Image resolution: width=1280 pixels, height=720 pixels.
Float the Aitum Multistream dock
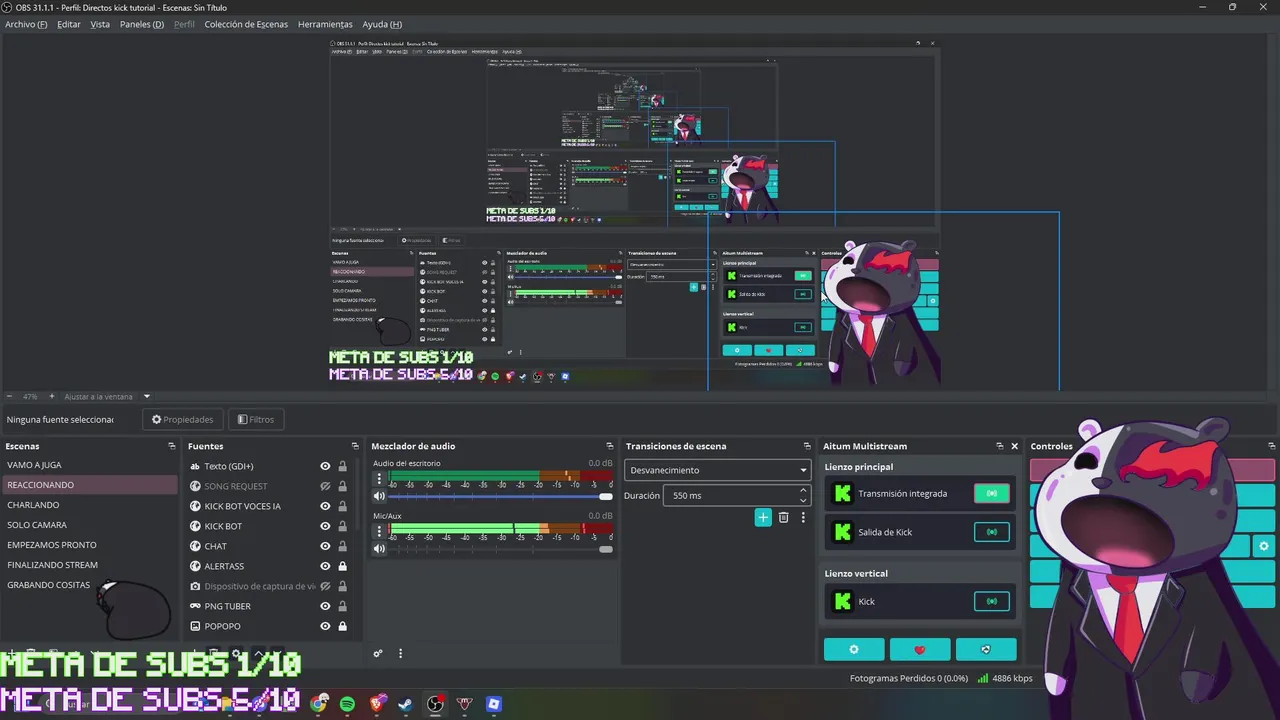tap(999, 446)
